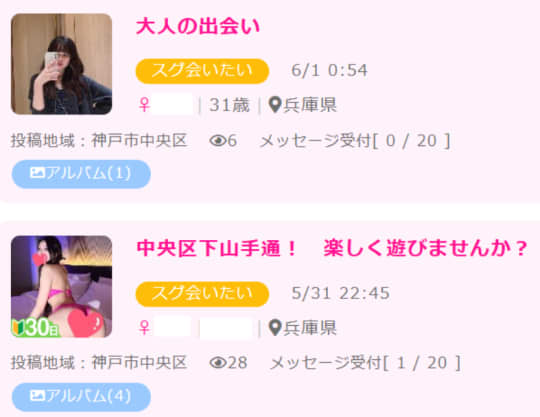Open the 大人の出会い post title

click(x=198, y=27)
